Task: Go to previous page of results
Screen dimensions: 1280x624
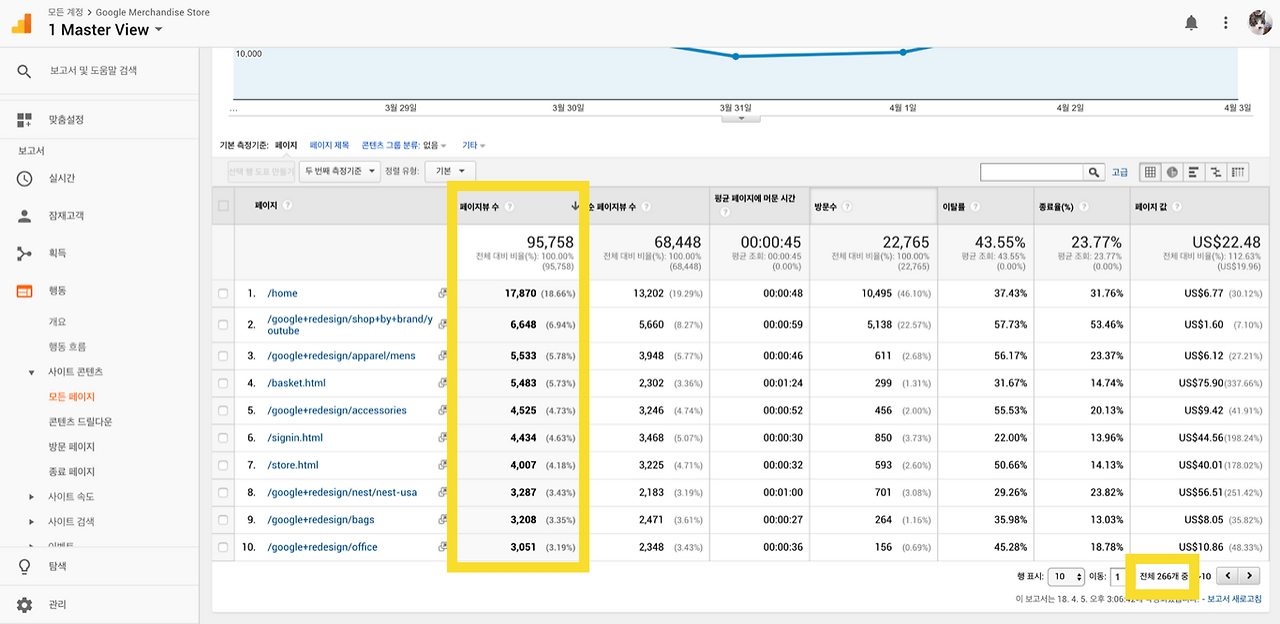Action: point(1229,576)
